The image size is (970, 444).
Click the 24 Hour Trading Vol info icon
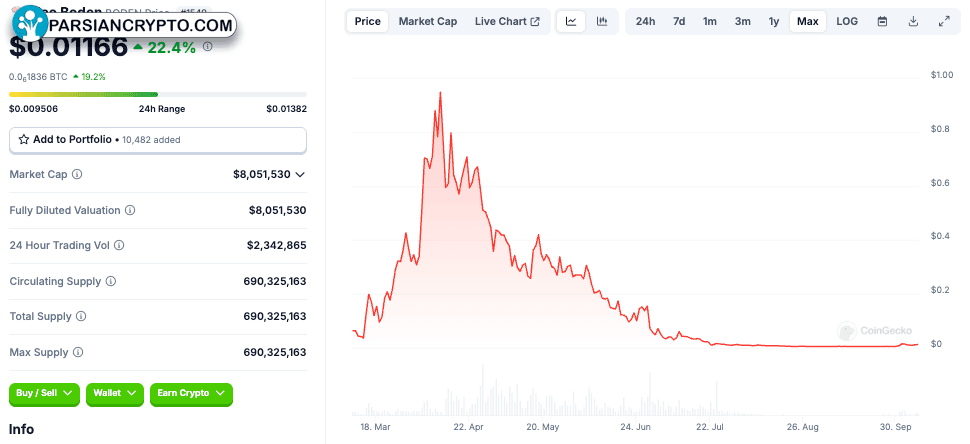(119, 245)
